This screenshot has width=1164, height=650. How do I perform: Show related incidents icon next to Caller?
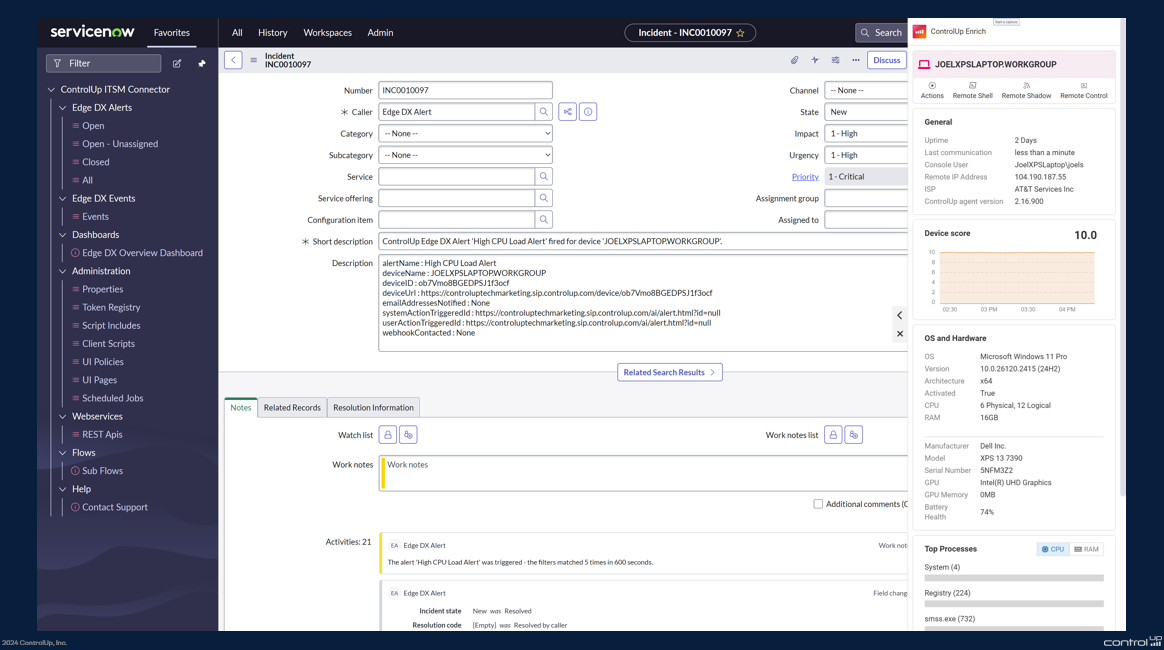tap(568, 112)
